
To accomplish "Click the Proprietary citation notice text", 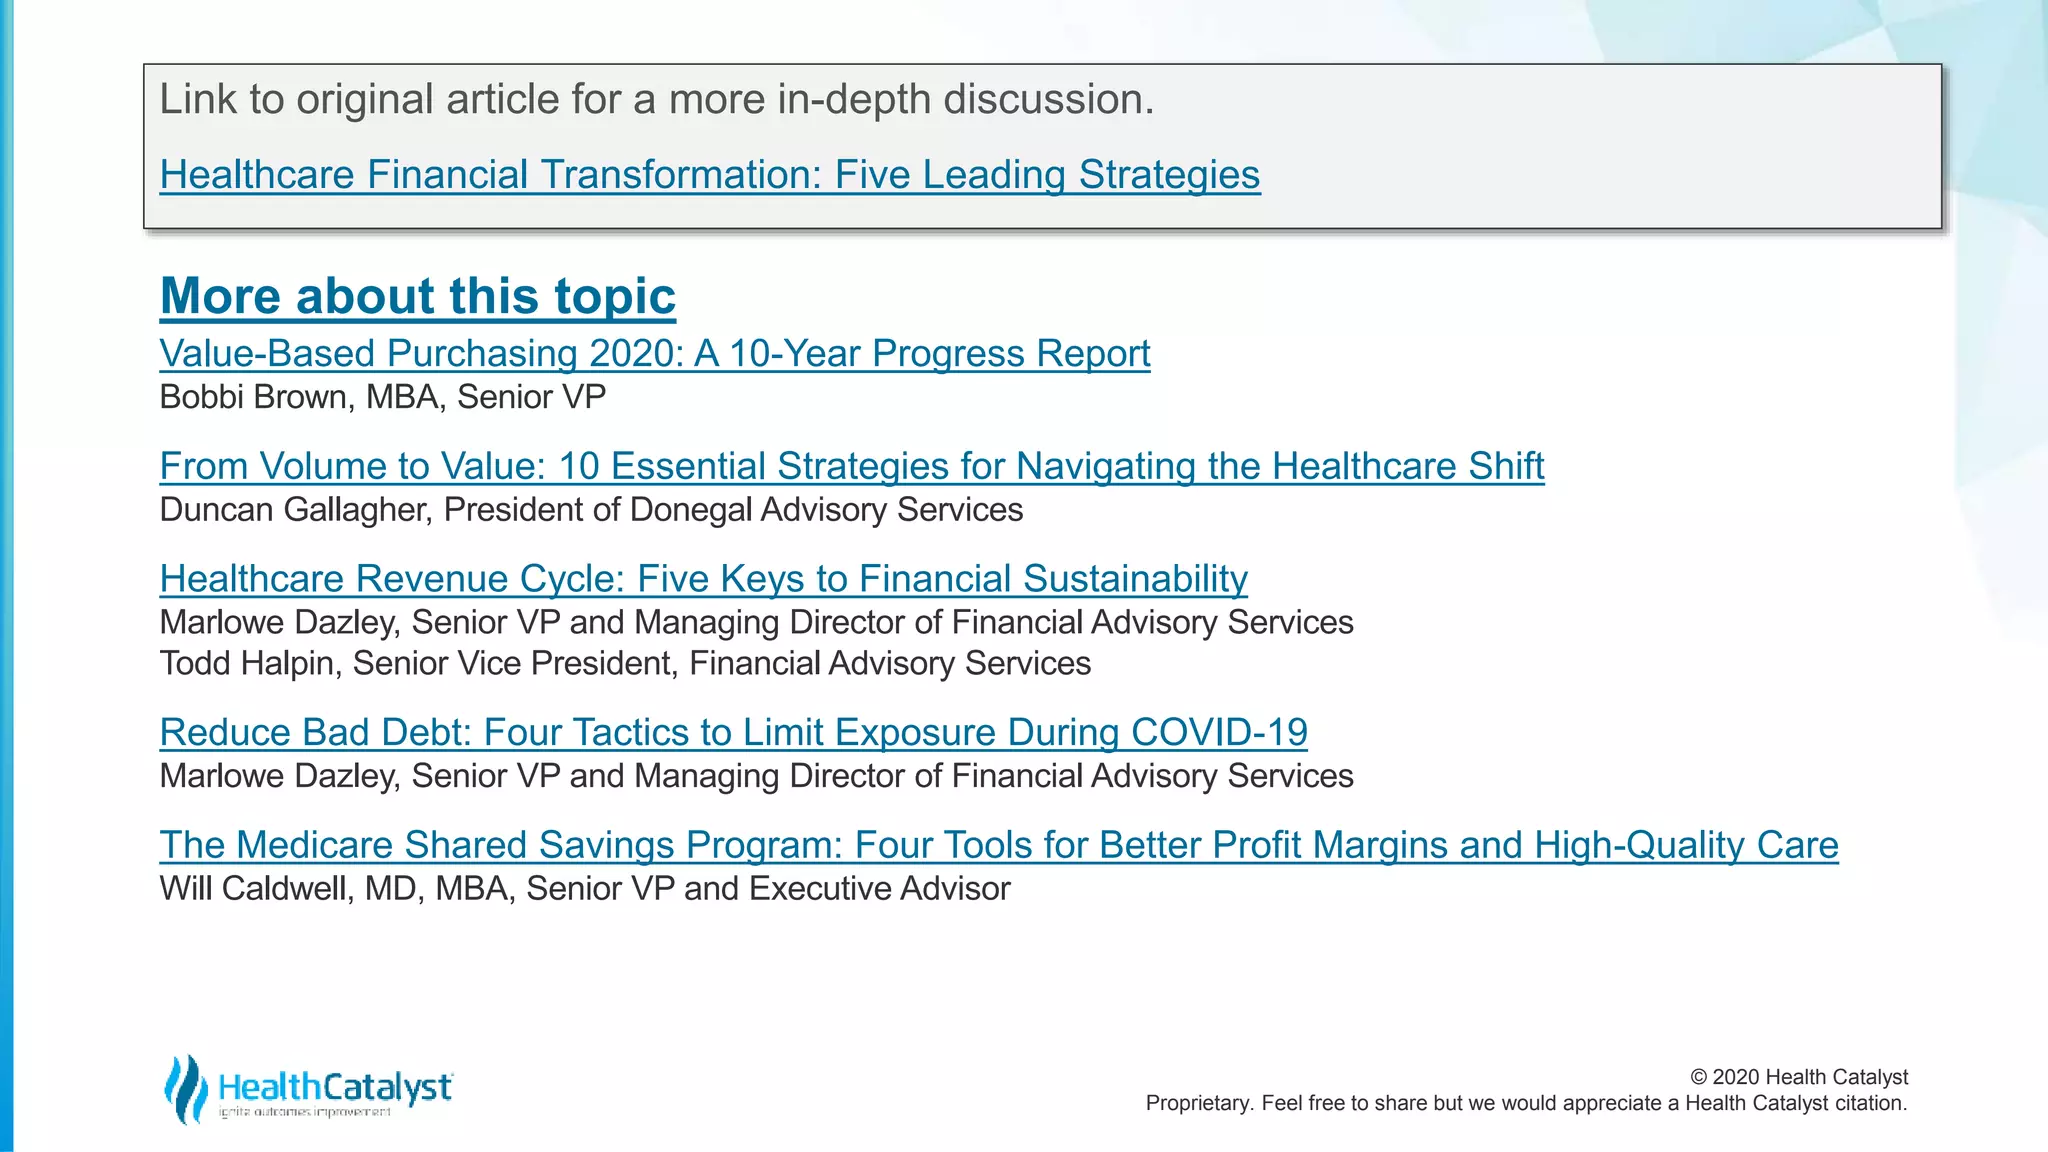I will pos(1526,1103).
